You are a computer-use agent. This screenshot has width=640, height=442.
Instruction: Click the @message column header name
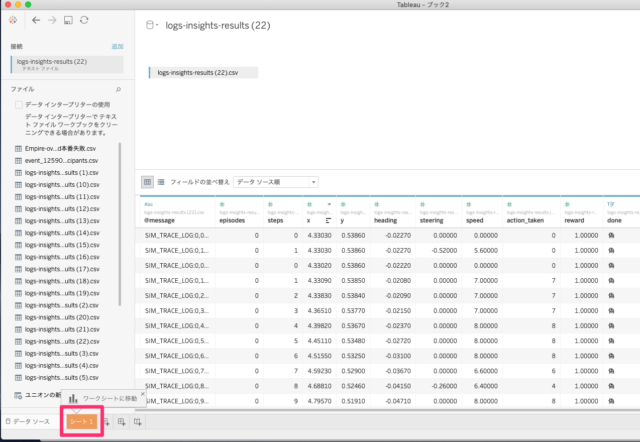159,220
